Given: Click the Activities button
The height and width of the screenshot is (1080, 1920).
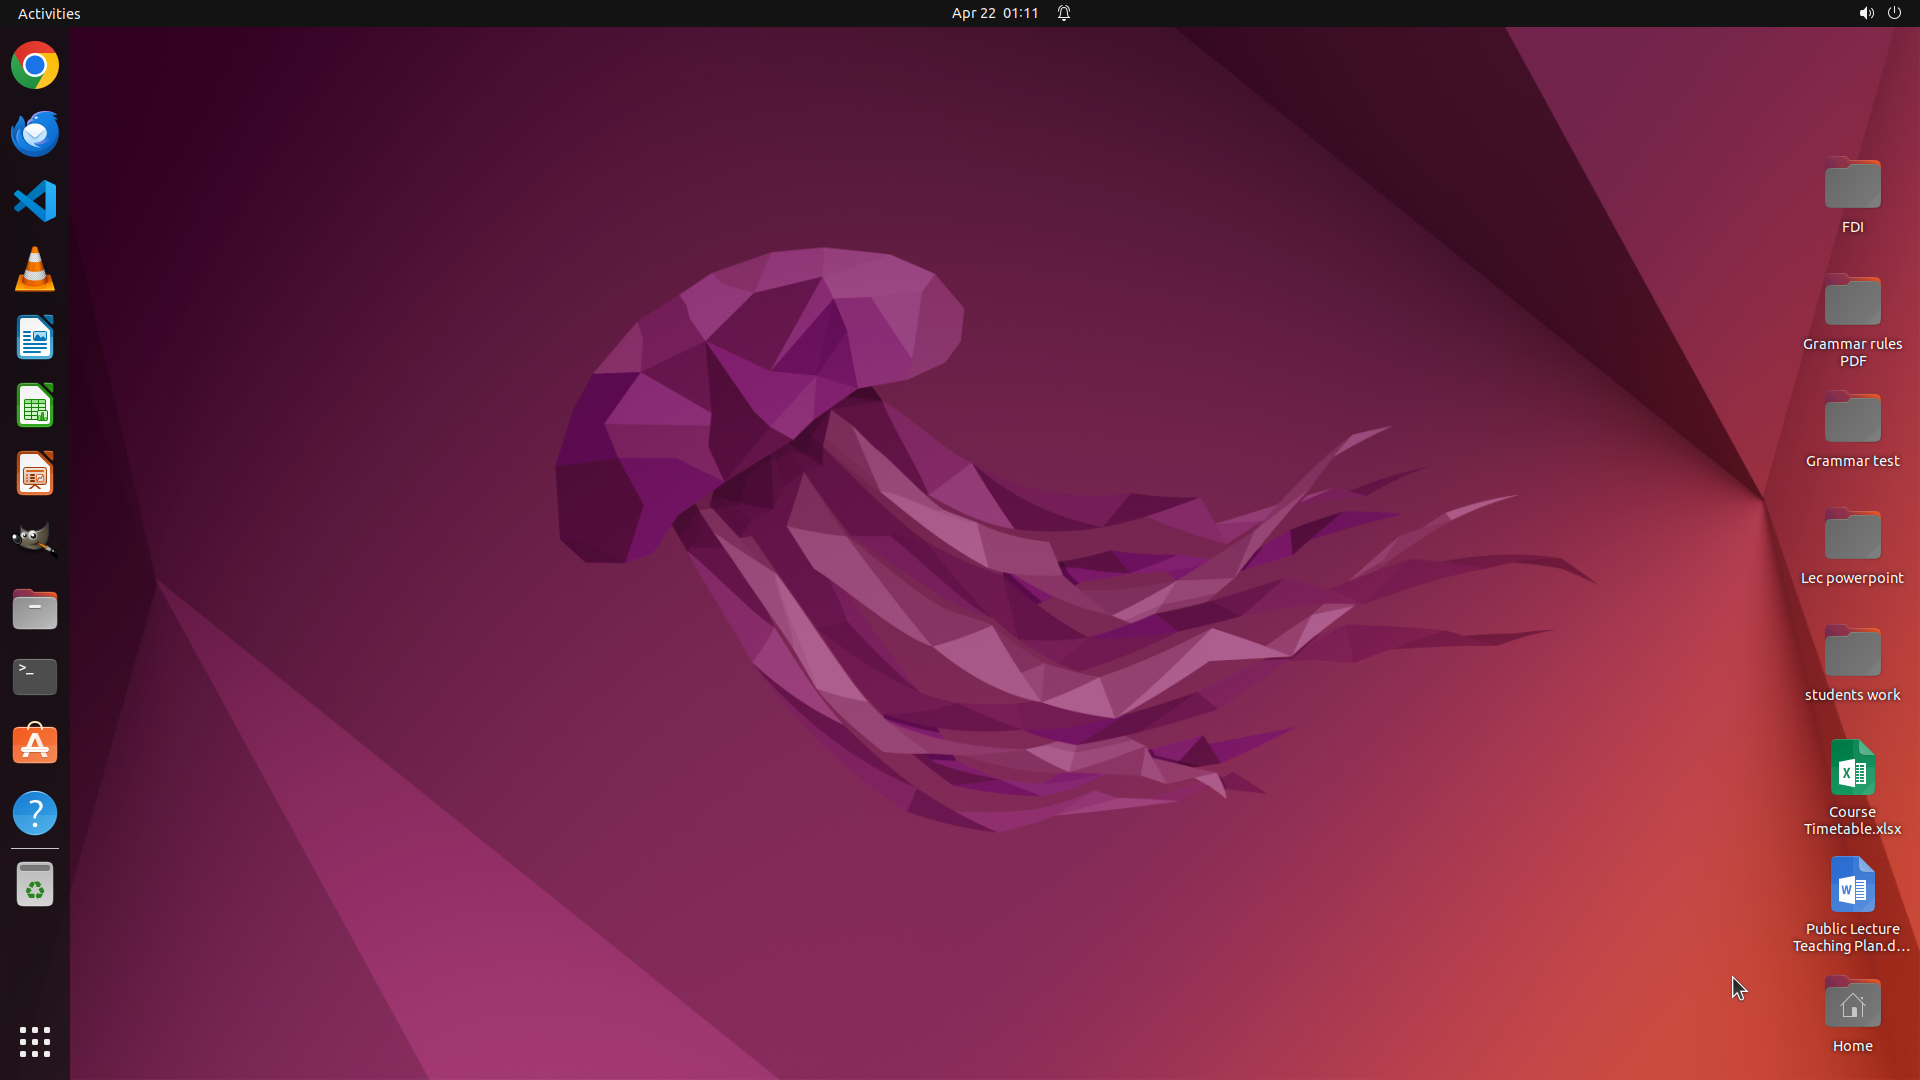Looking at the screenshot, I should pyautogui.click(x=49, y=13).
